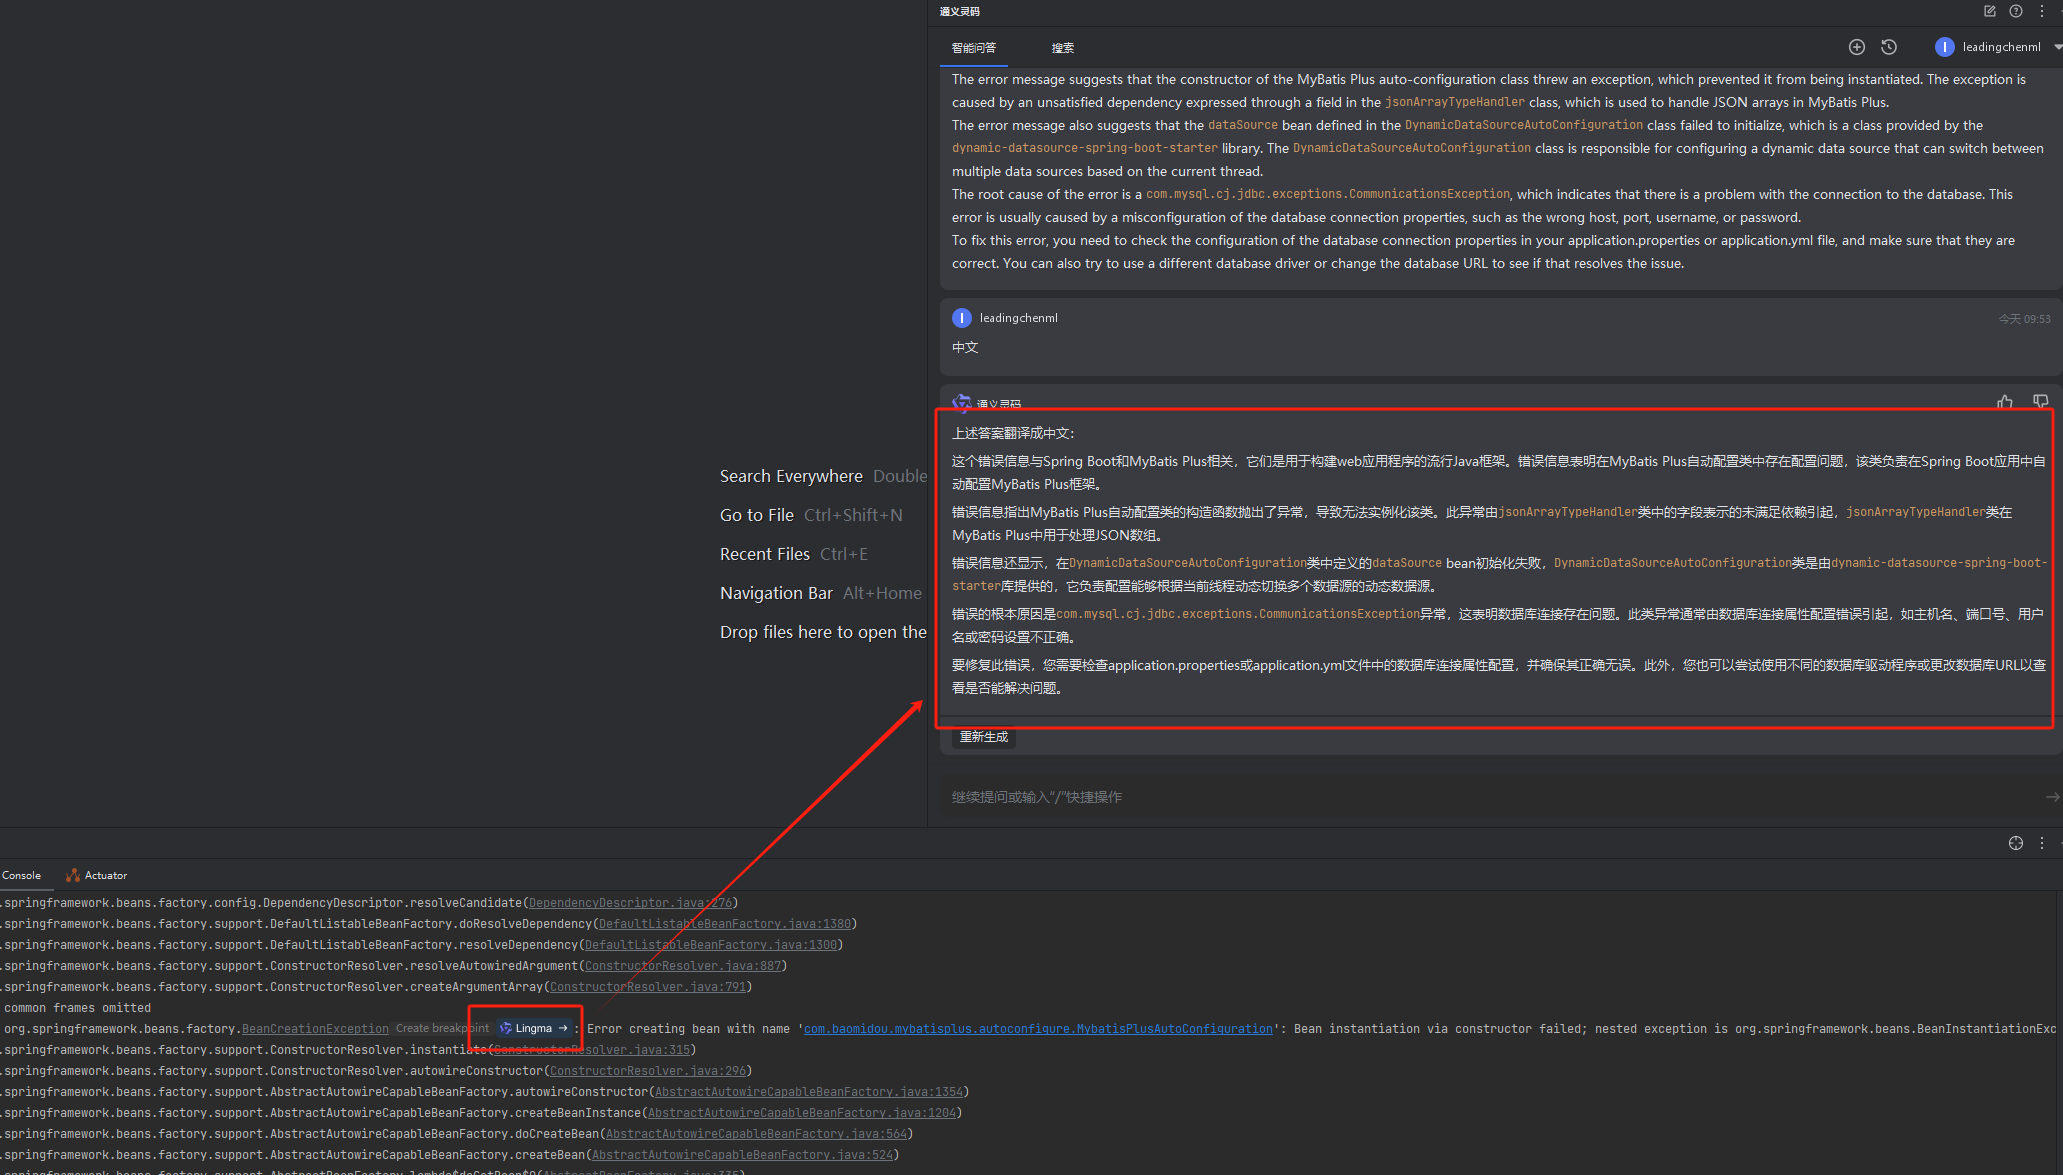Click the Actuator tab icon
The image size is (2063, 1175).
tap(72, 875)
